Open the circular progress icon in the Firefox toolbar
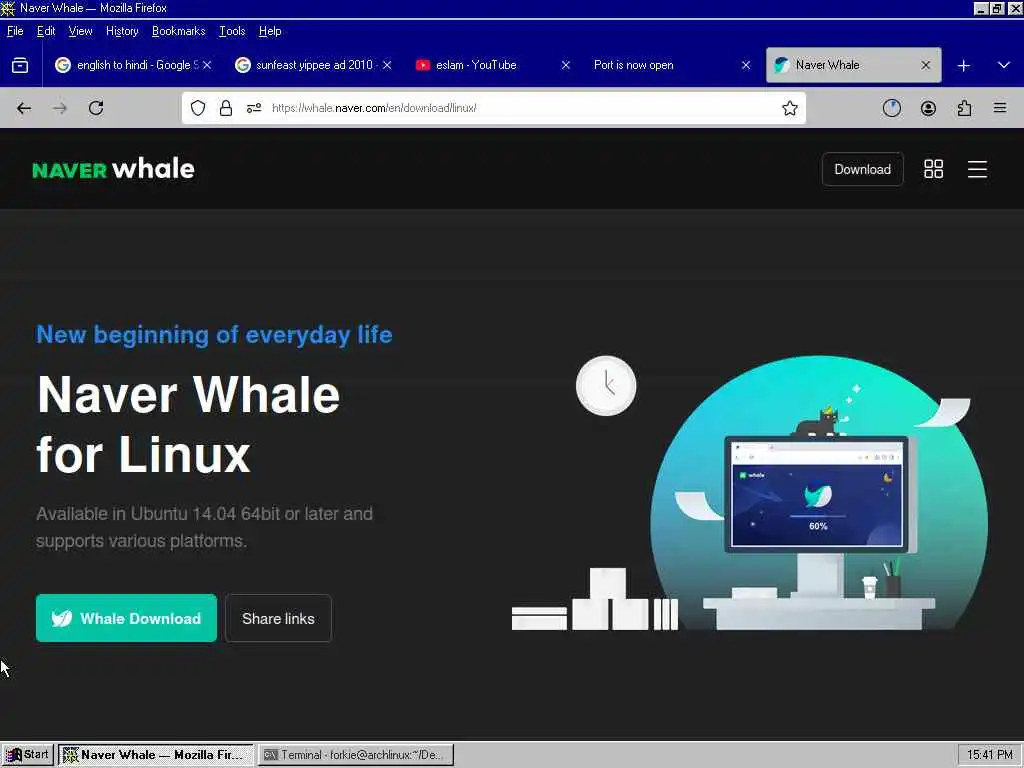 [x=891, y=108]
